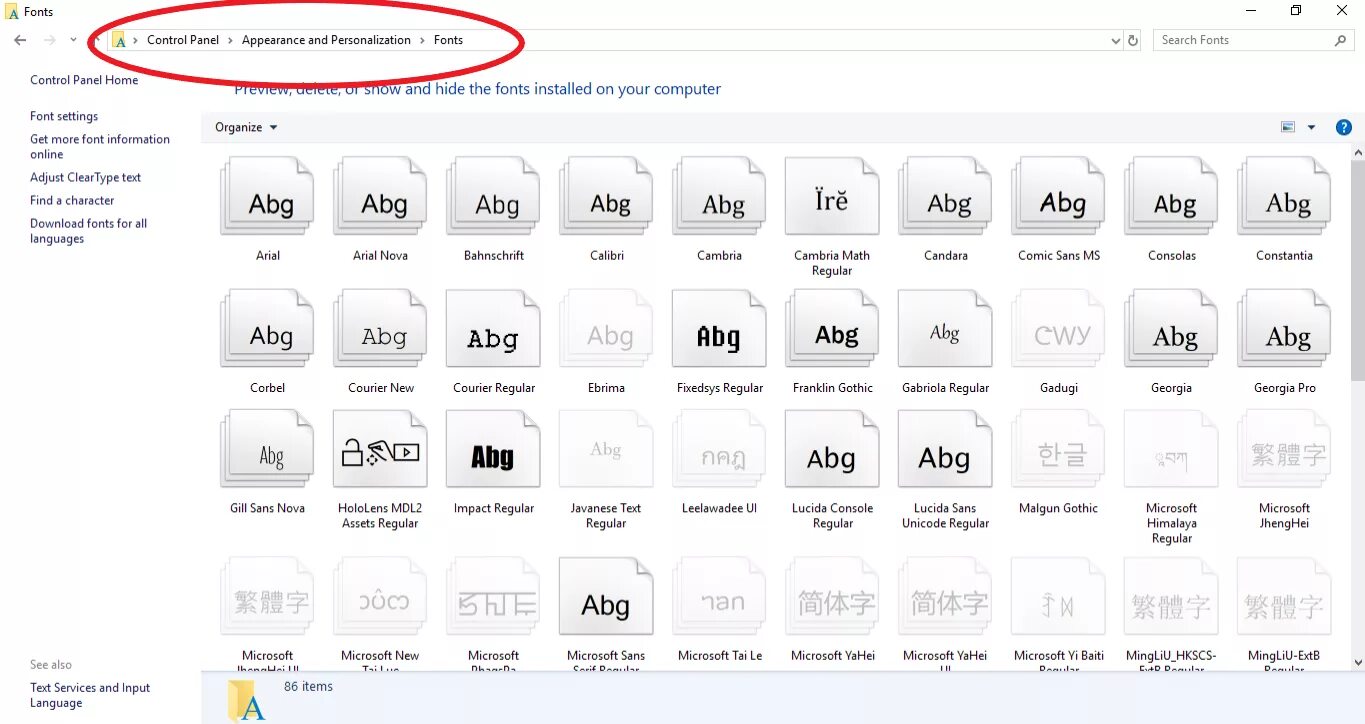Click the scrollbar down arrow
The image size is (1365, 724).
tap(1357, 662)
